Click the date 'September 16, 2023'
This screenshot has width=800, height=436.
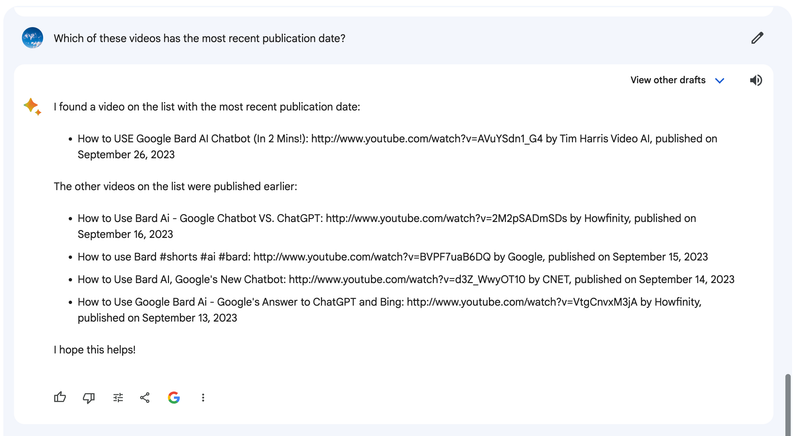126,234
